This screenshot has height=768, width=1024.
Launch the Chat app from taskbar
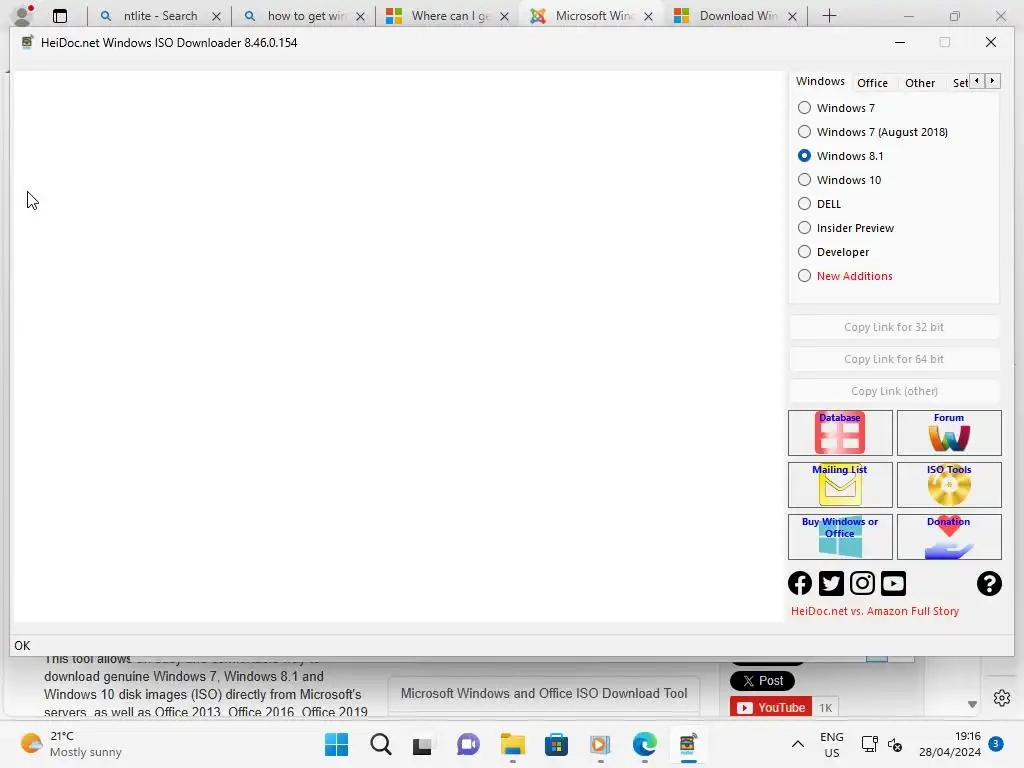click(x=468, y=744)
